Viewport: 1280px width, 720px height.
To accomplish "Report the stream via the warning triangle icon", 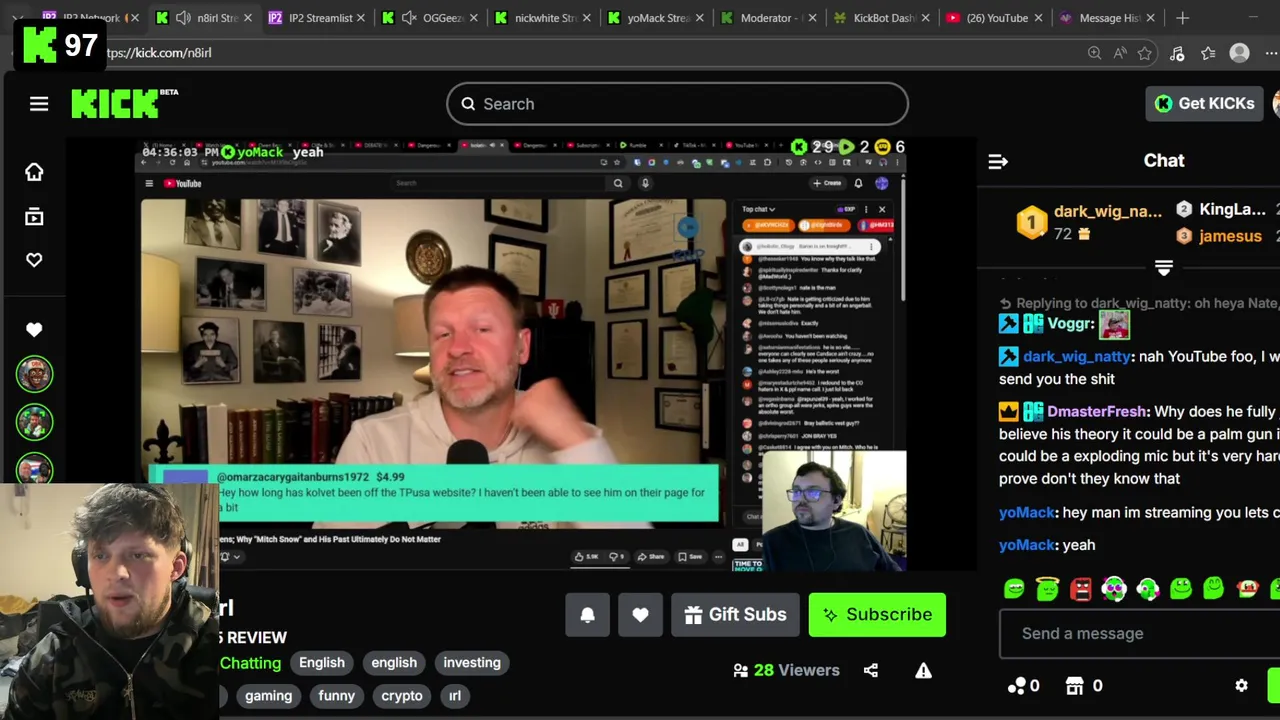I will (x=923, y=670).
